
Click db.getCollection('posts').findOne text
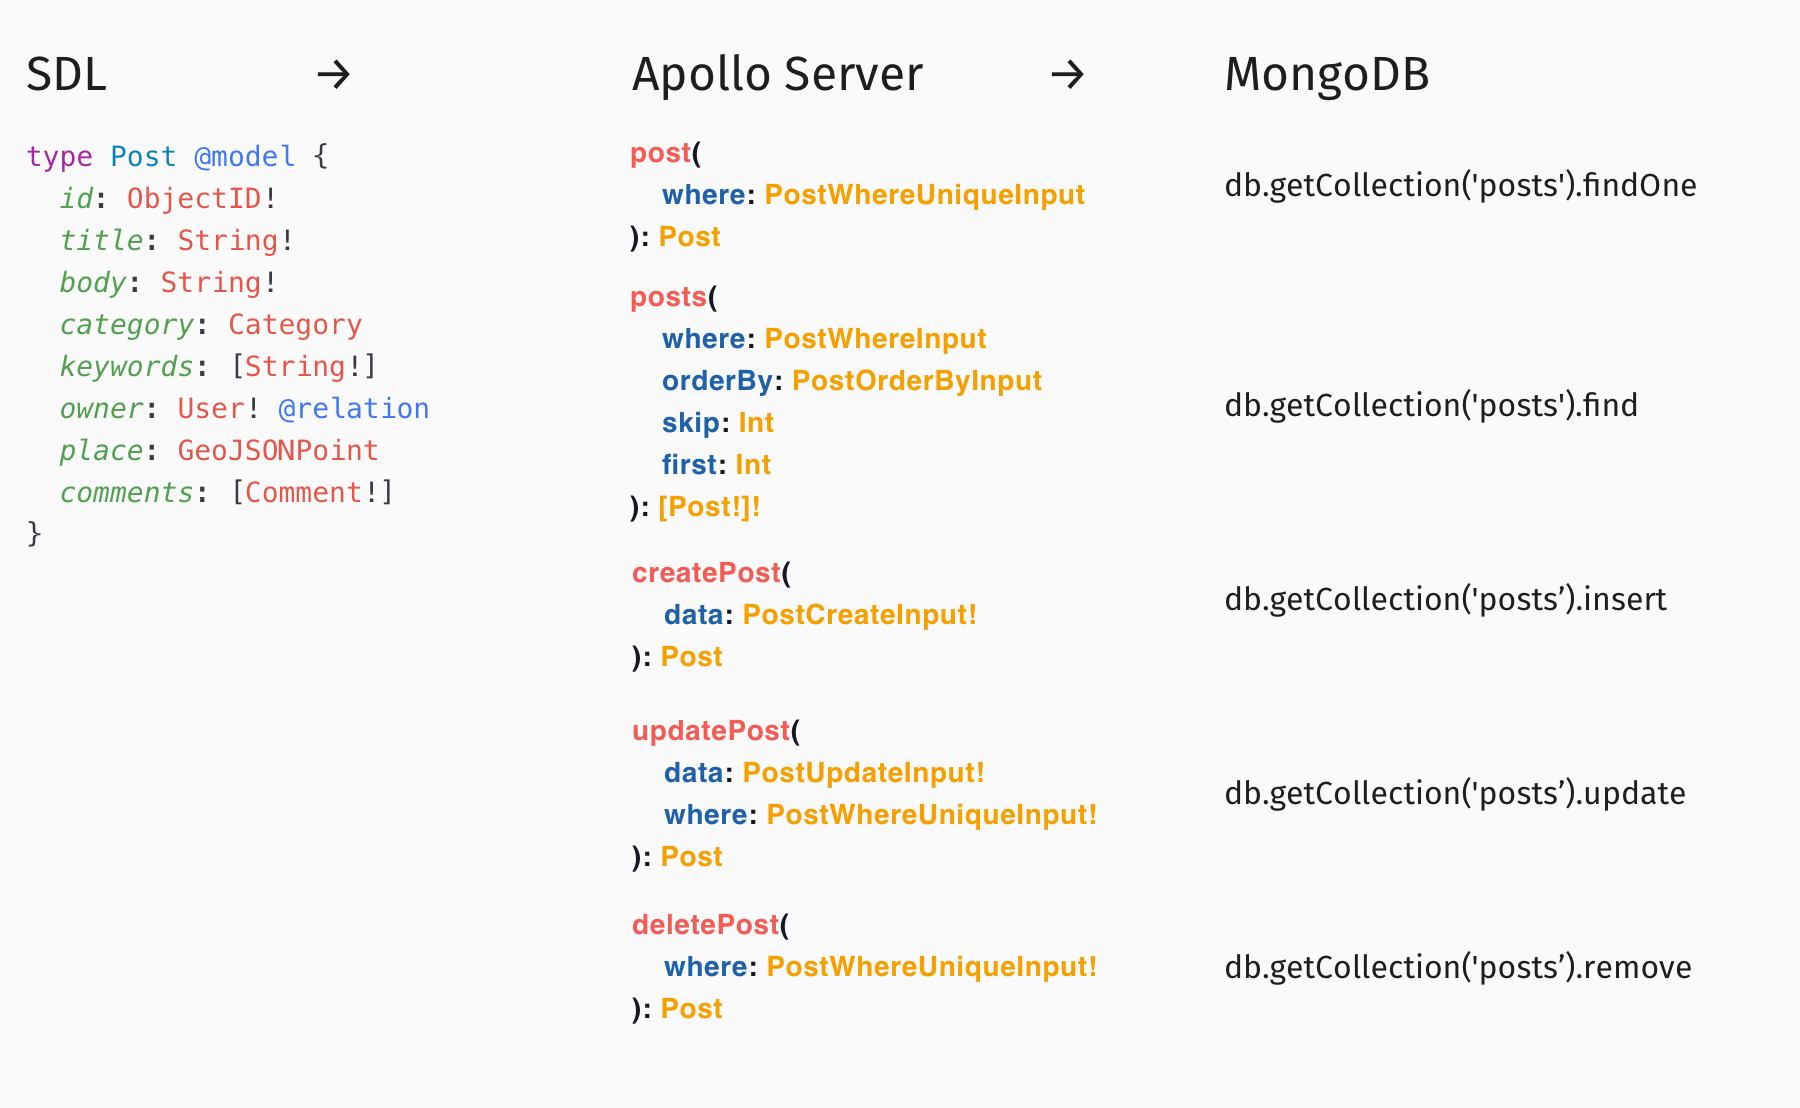tap(1460, 186)
